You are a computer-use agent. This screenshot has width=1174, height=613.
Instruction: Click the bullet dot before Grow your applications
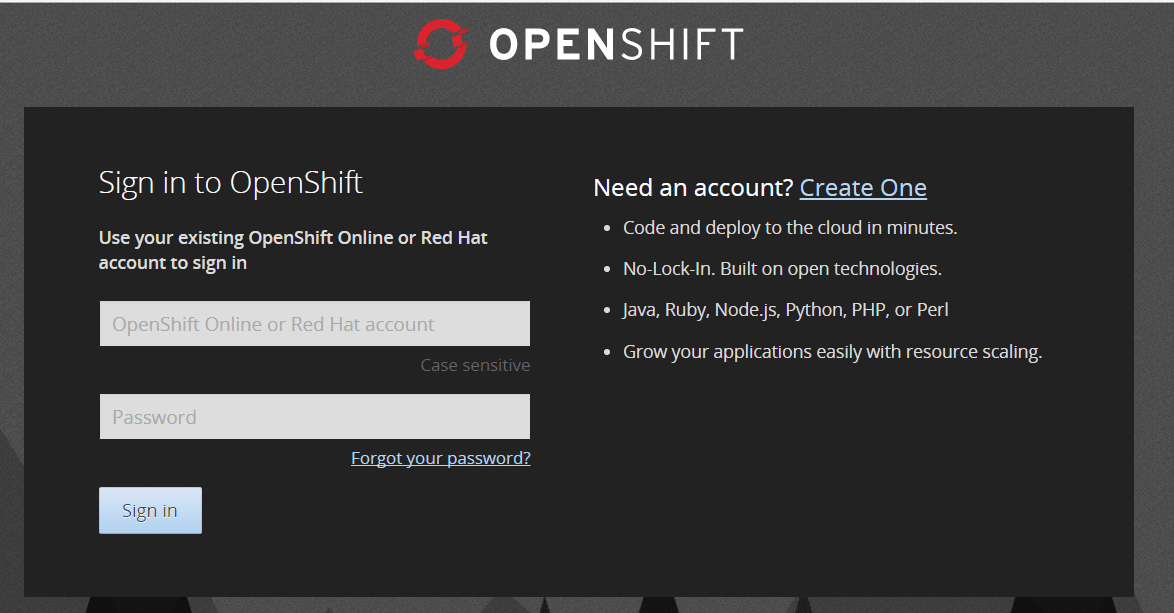pos(607,353)
